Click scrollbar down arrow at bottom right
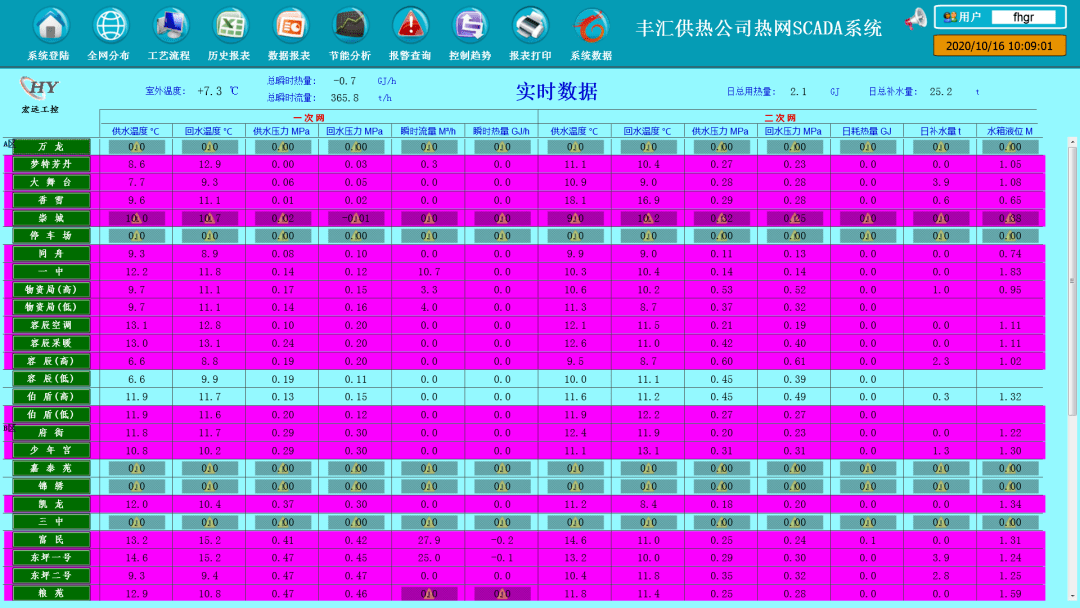Viewport: 1080px width, 608px height. [x=1072, y=597]
